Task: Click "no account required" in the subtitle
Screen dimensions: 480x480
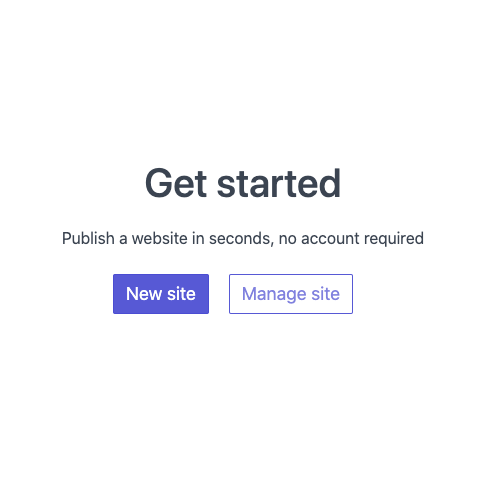Action: tap(351, 238)
